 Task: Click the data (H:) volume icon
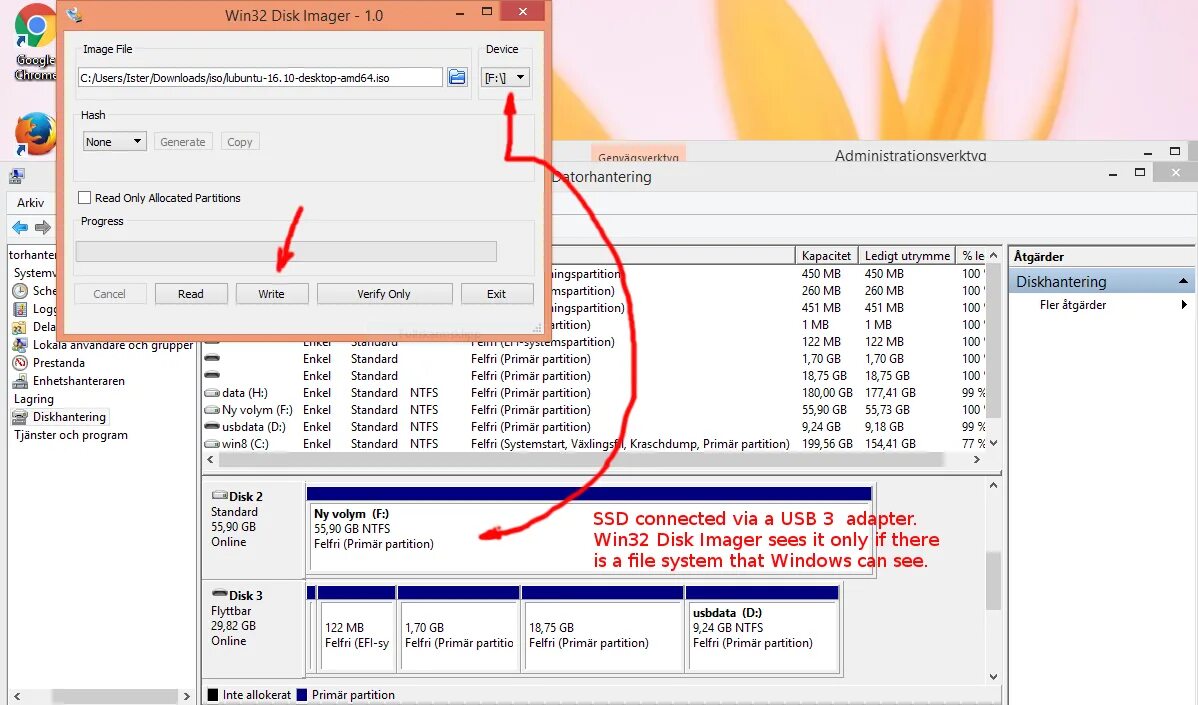coord(212,393)
